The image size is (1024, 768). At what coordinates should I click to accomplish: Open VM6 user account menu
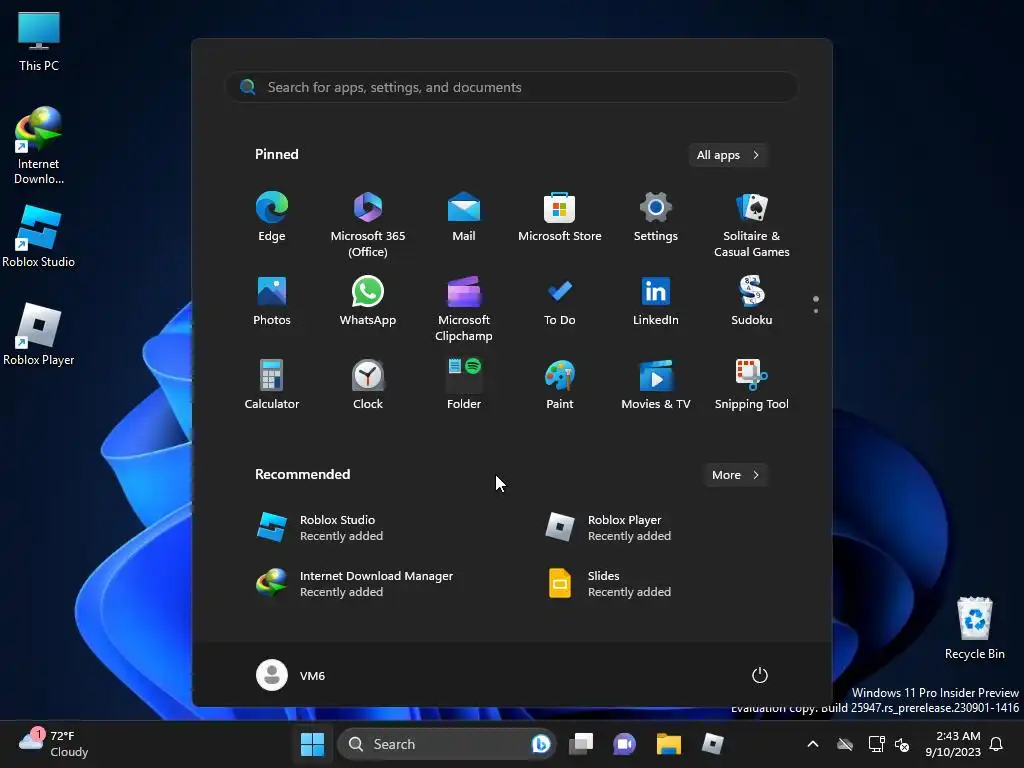291,675
